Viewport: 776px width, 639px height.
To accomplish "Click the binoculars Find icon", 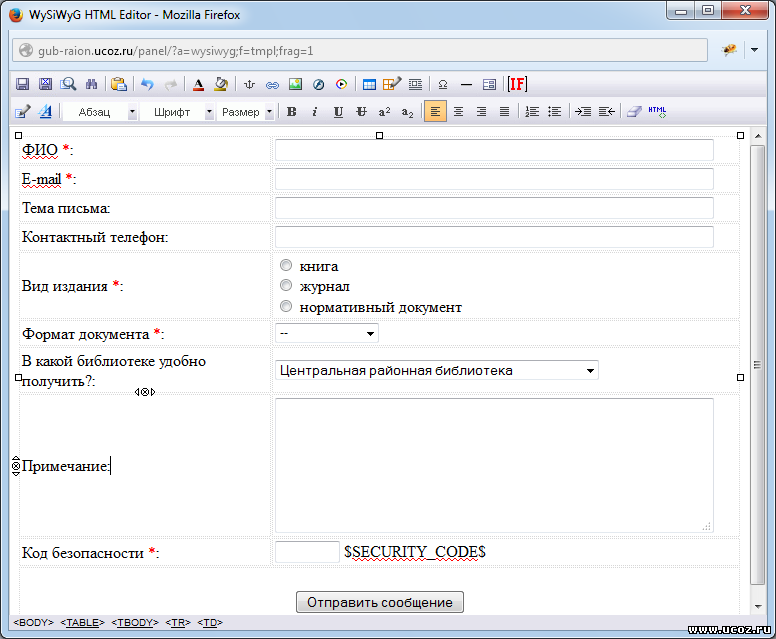I will (x=92, y=85).
